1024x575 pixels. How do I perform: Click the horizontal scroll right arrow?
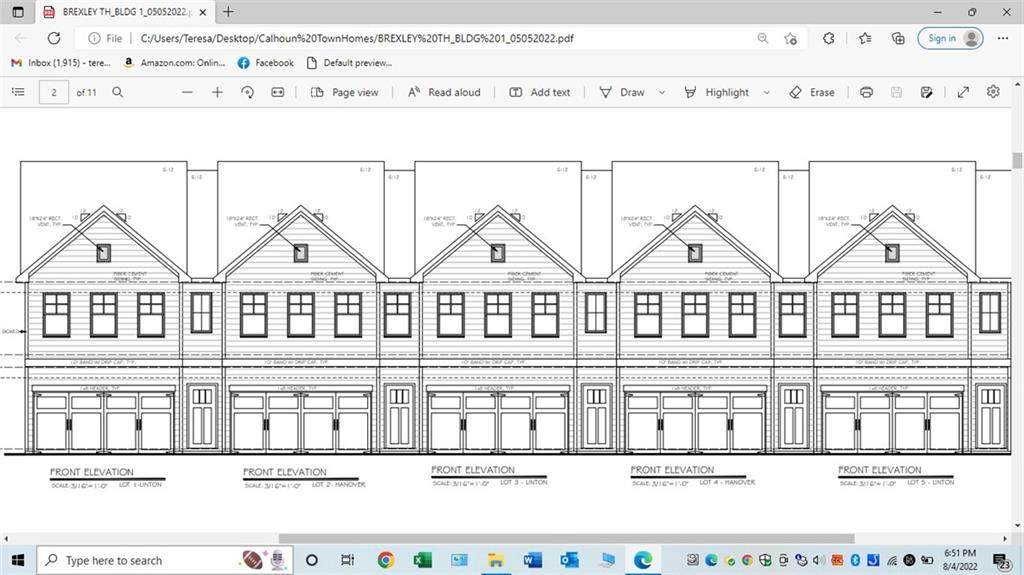pyautogui.click(x=1005, y=539)
